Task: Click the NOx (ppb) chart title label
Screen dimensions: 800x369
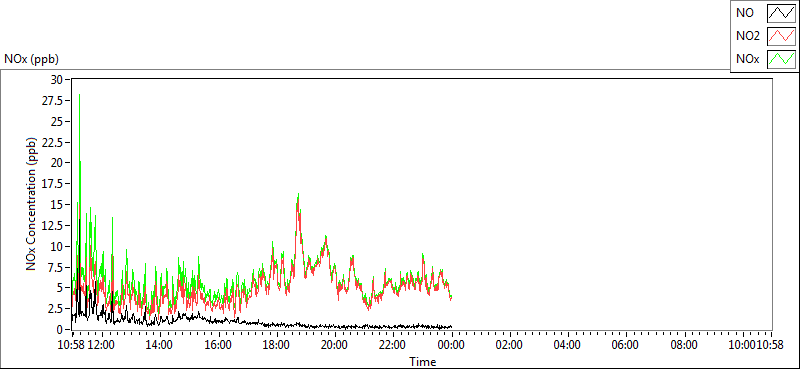Action: pos(32,59)
